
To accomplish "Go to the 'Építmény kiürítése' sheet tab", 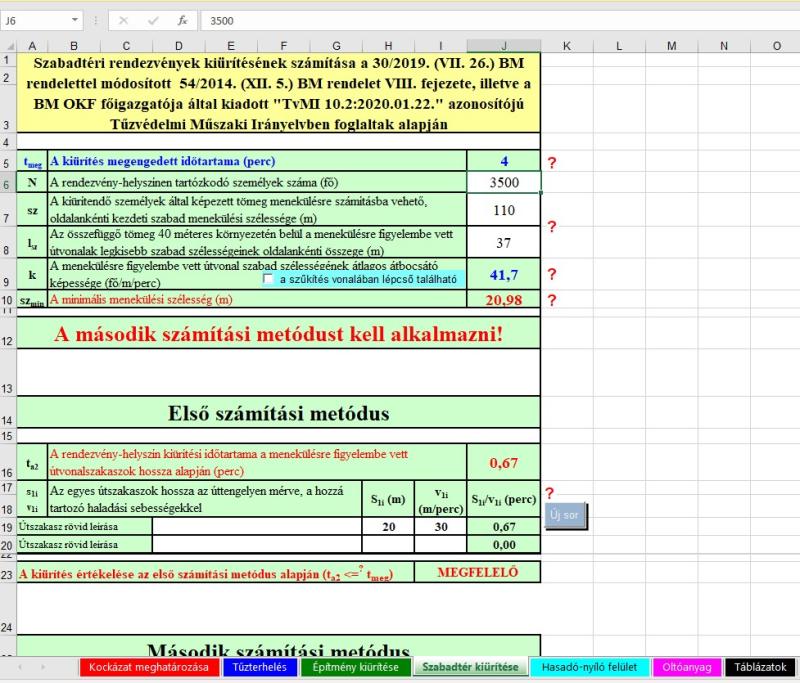I will 356,667.
